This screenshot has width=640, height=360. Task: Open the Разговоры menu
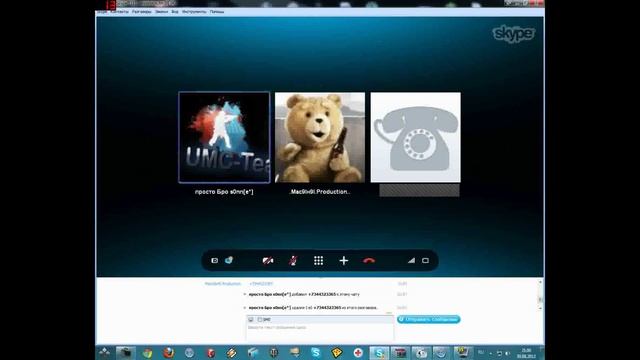[x=142, y=12]
